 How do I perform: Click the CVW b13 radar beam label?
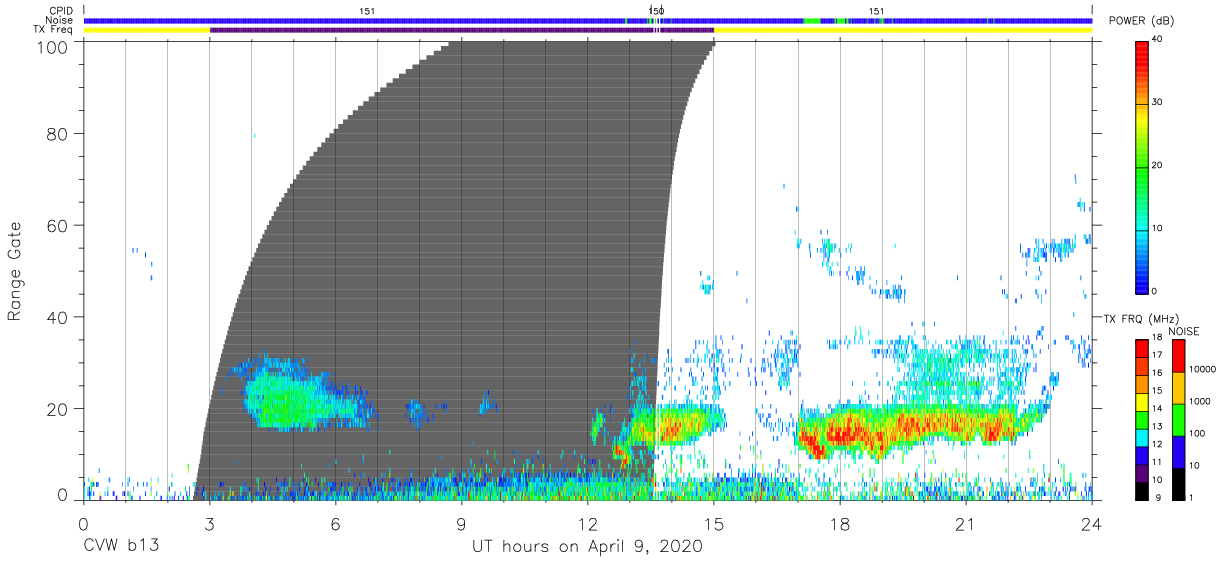click(121, 547)
